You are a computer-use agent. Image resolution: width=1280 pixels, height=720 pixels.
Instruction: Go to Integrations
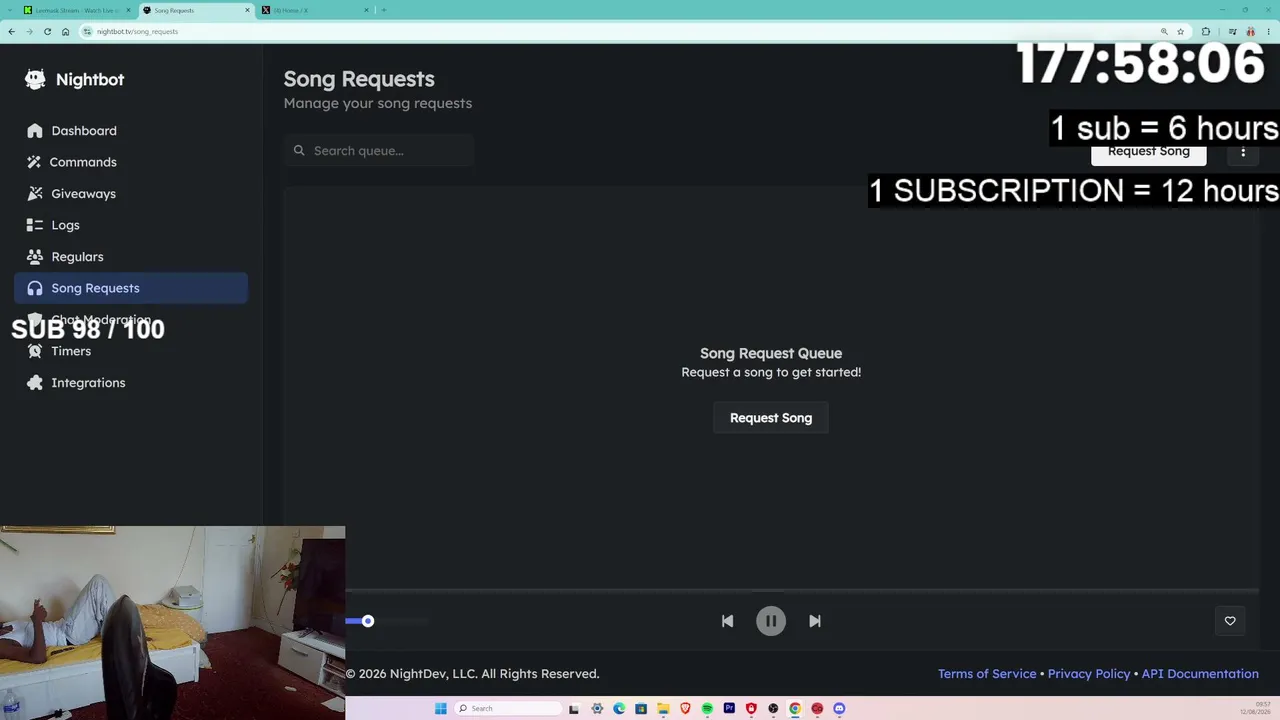(x=131, y=383)
